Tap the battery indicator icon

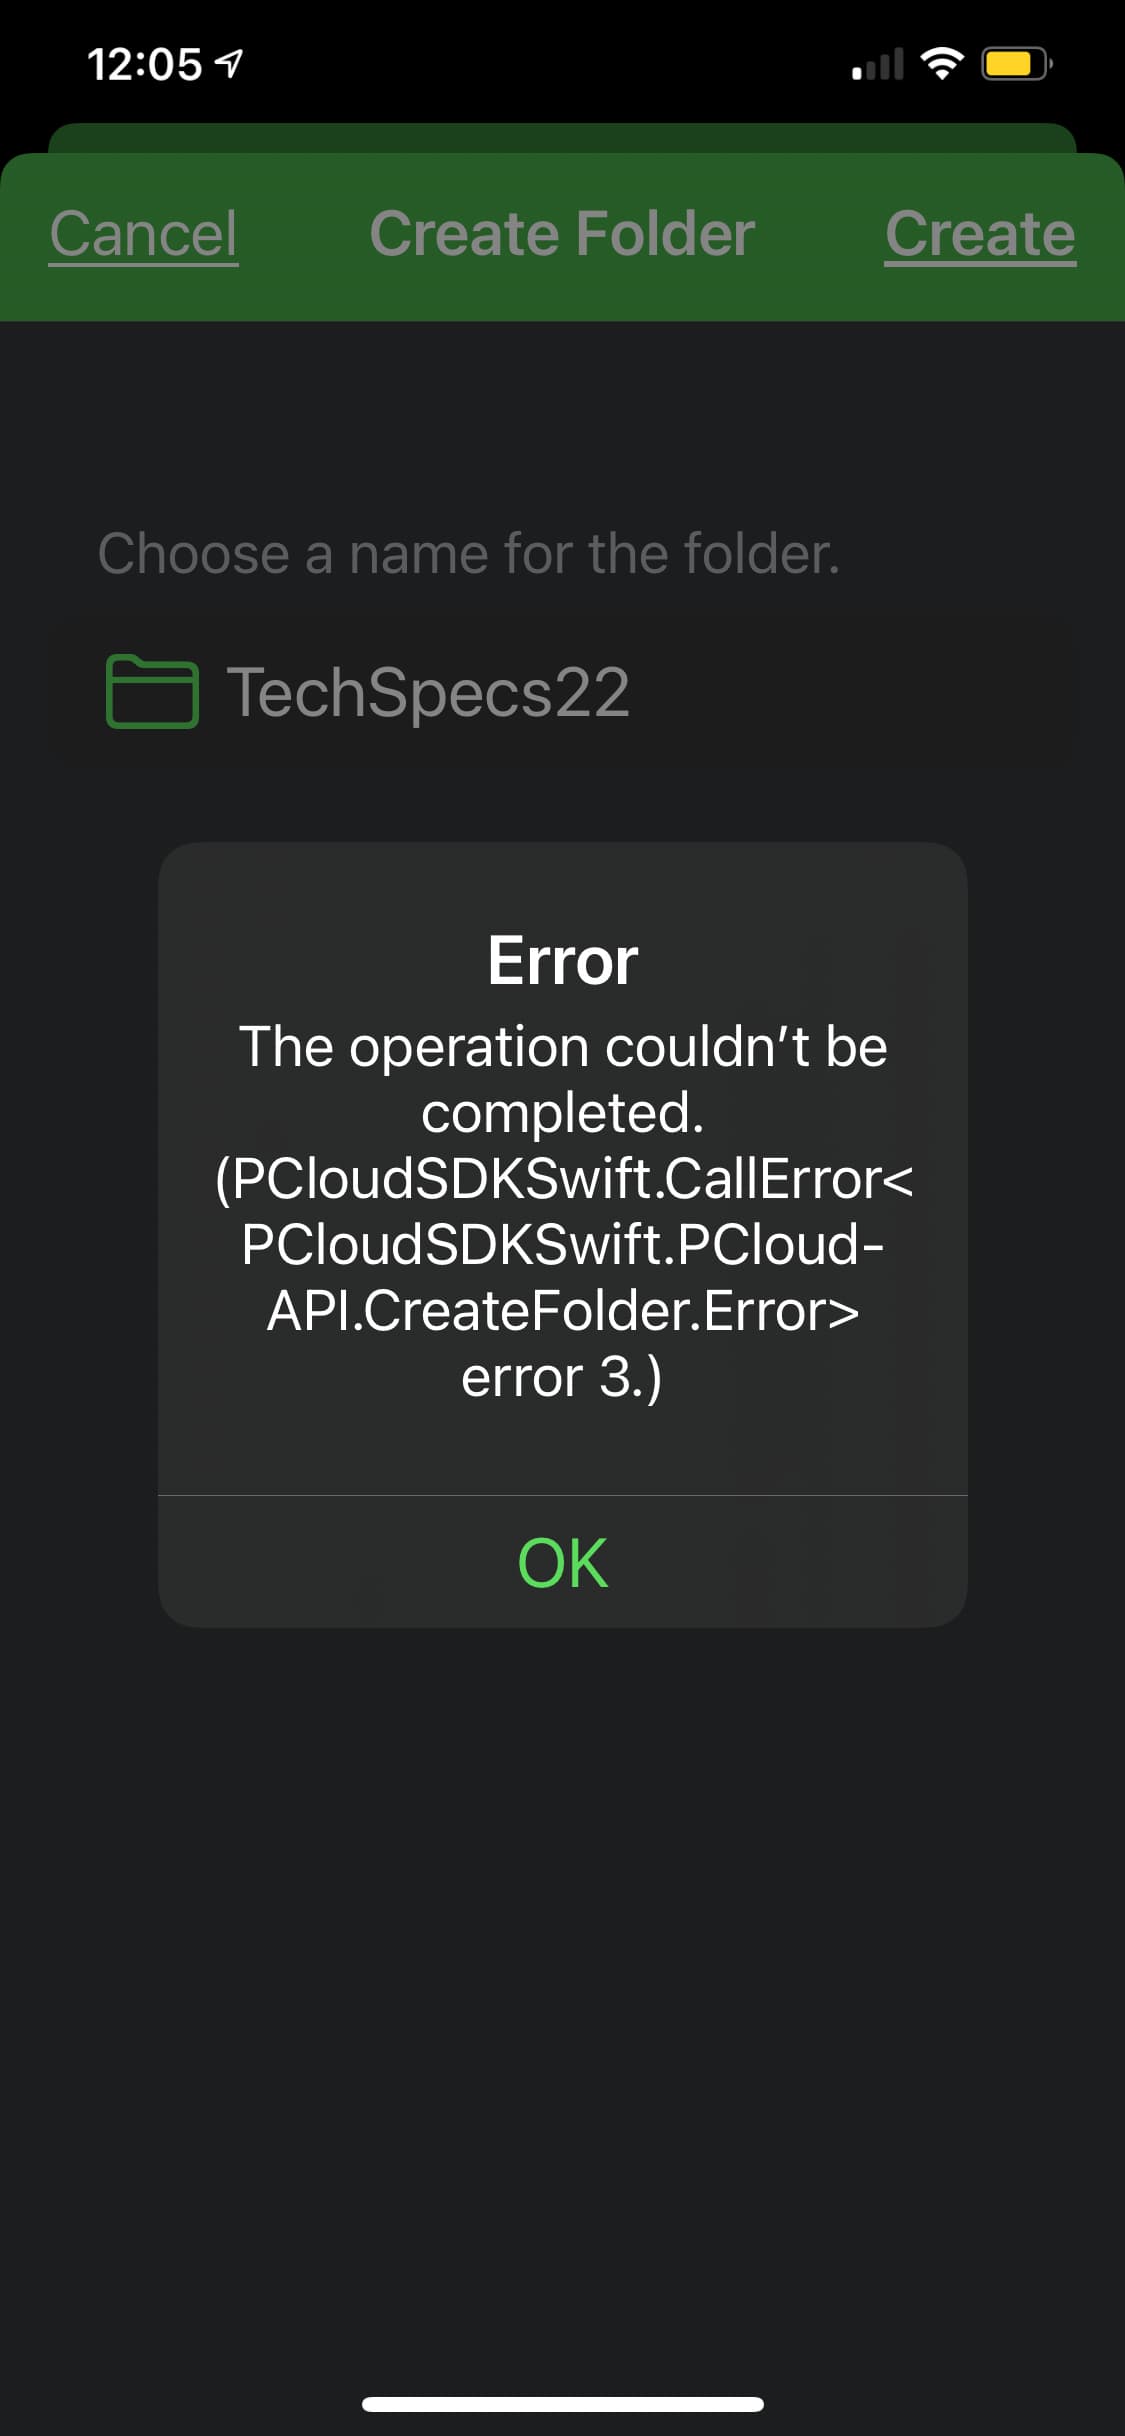click(x=1016, y=64)
